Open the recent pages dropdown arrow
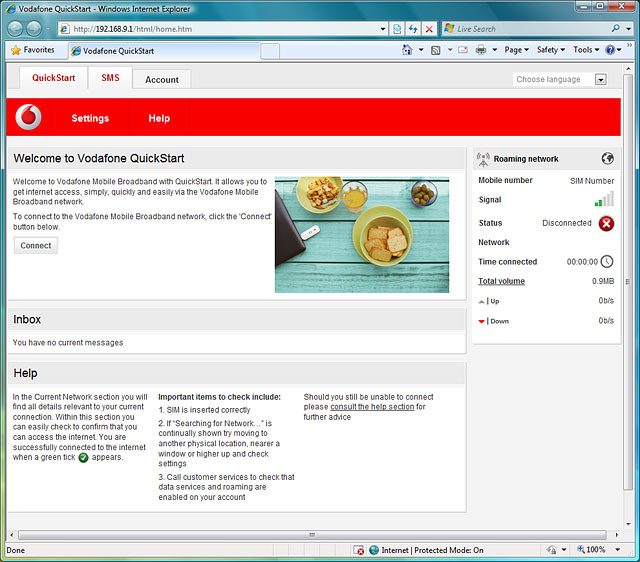This screenshot has height=562, width=640. coord(48,29)
